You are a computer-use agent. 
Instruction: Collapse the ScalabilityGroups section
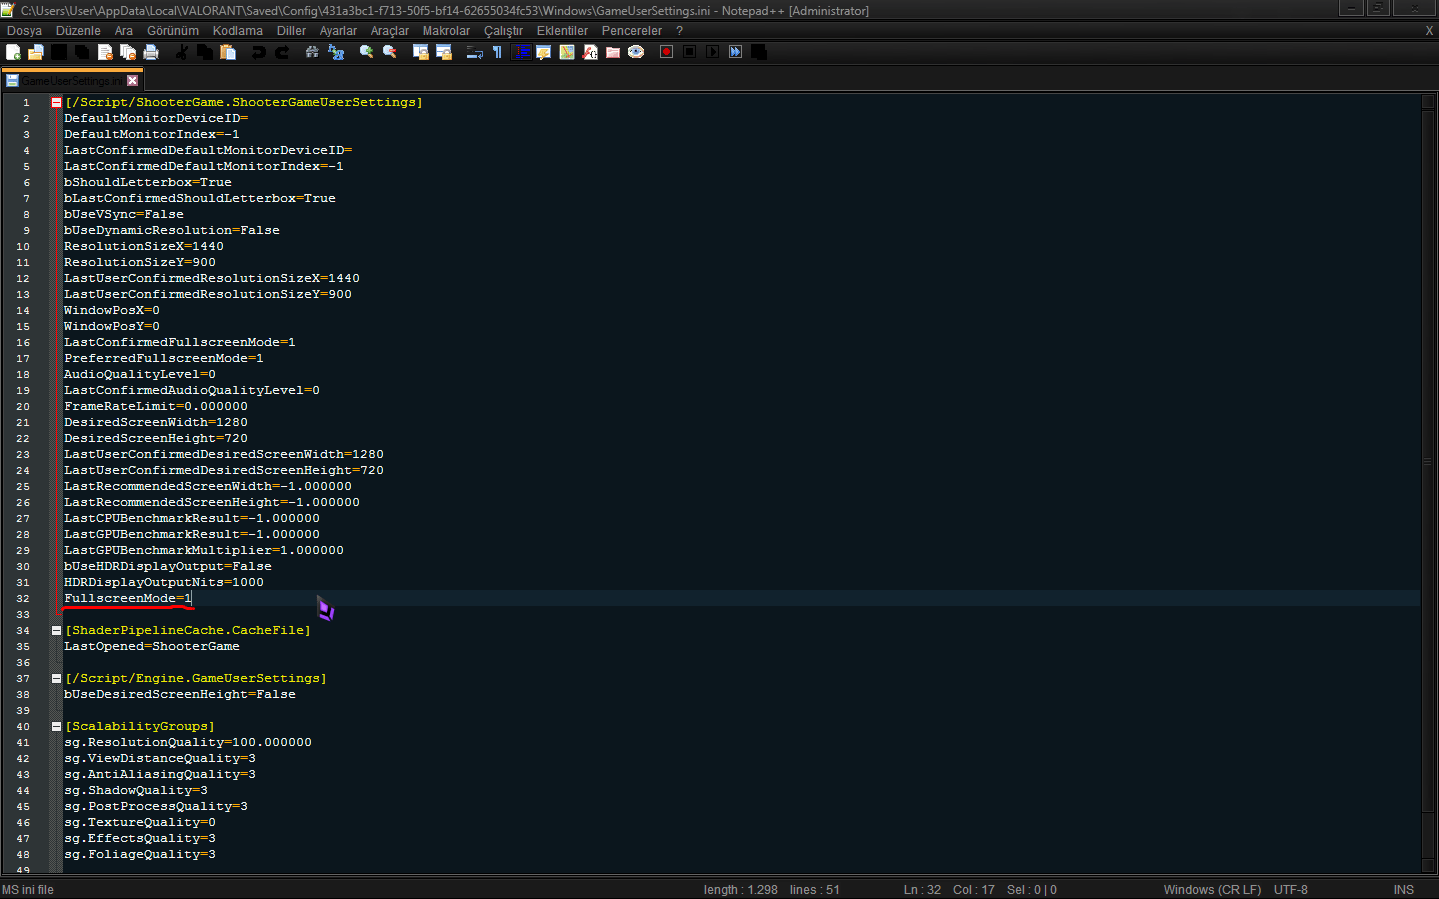[x=55, y=725]
